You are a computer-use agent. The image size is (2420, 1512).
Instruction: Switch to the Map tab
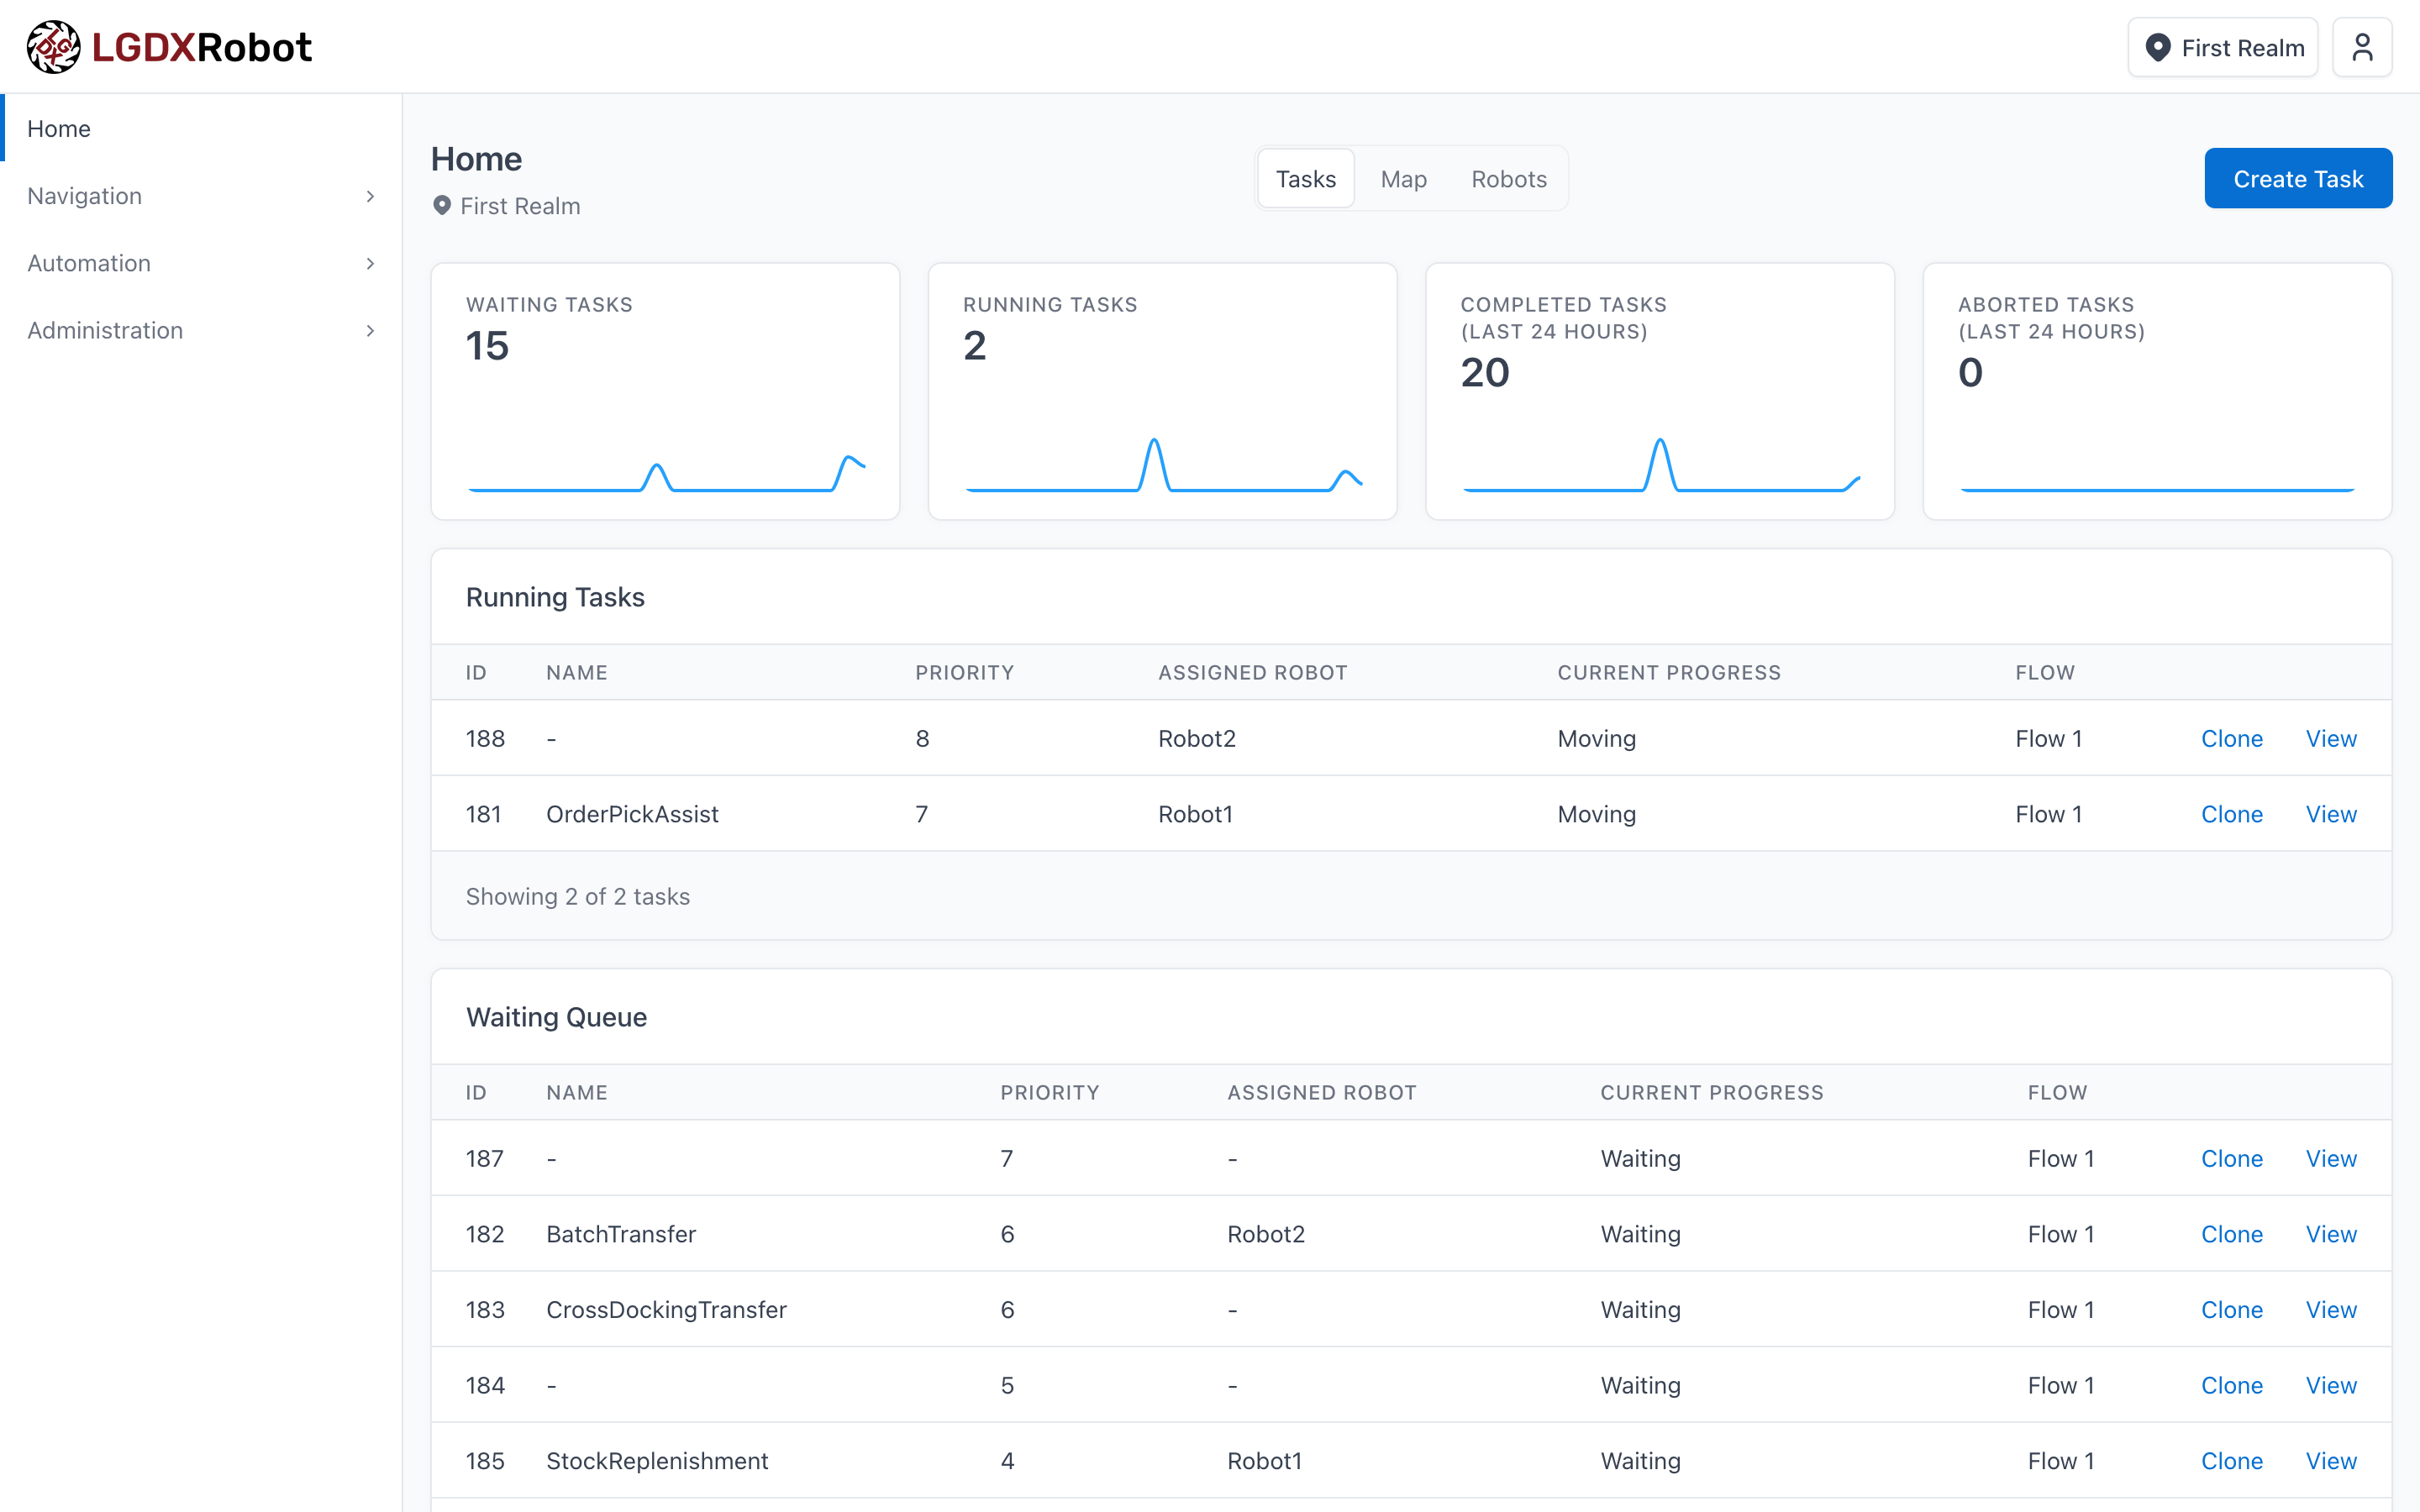(1403, 178)
